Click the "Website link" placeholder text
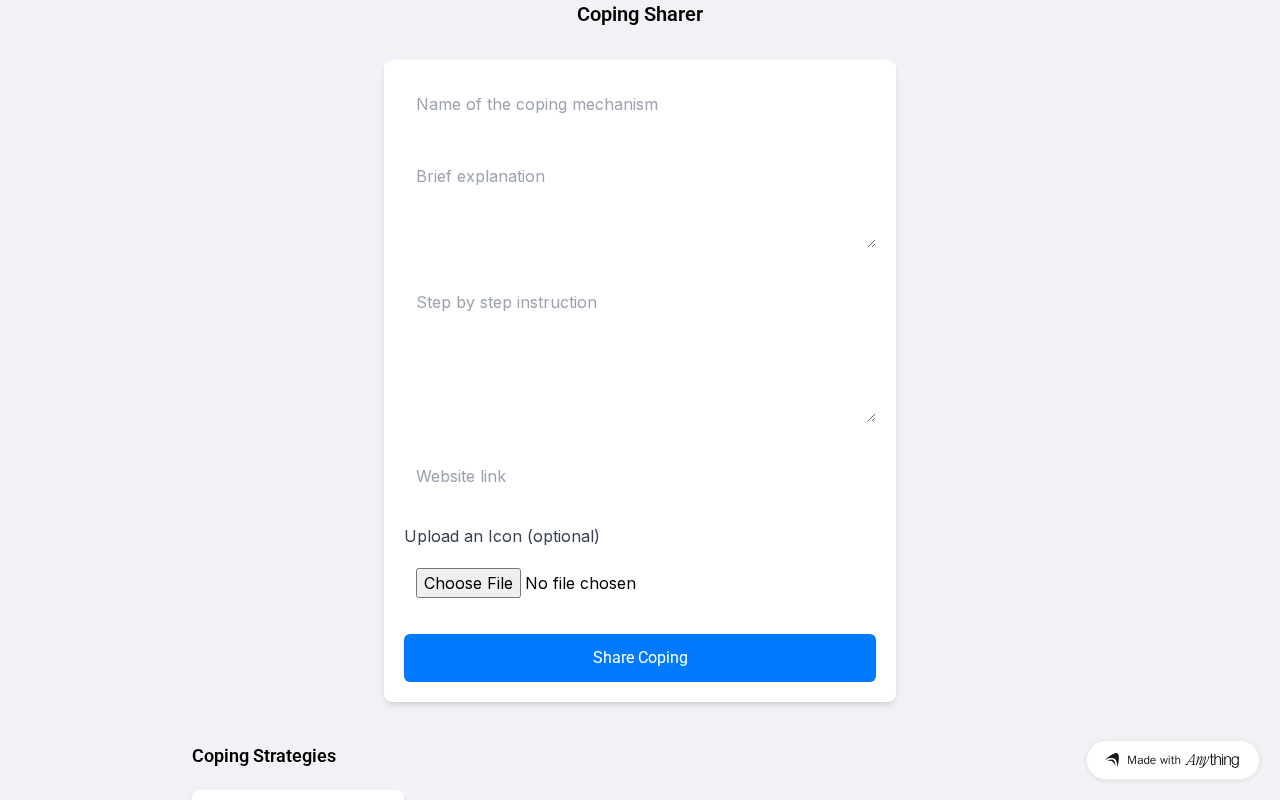Screen dimensions: 1280x800 click(461, 476)
